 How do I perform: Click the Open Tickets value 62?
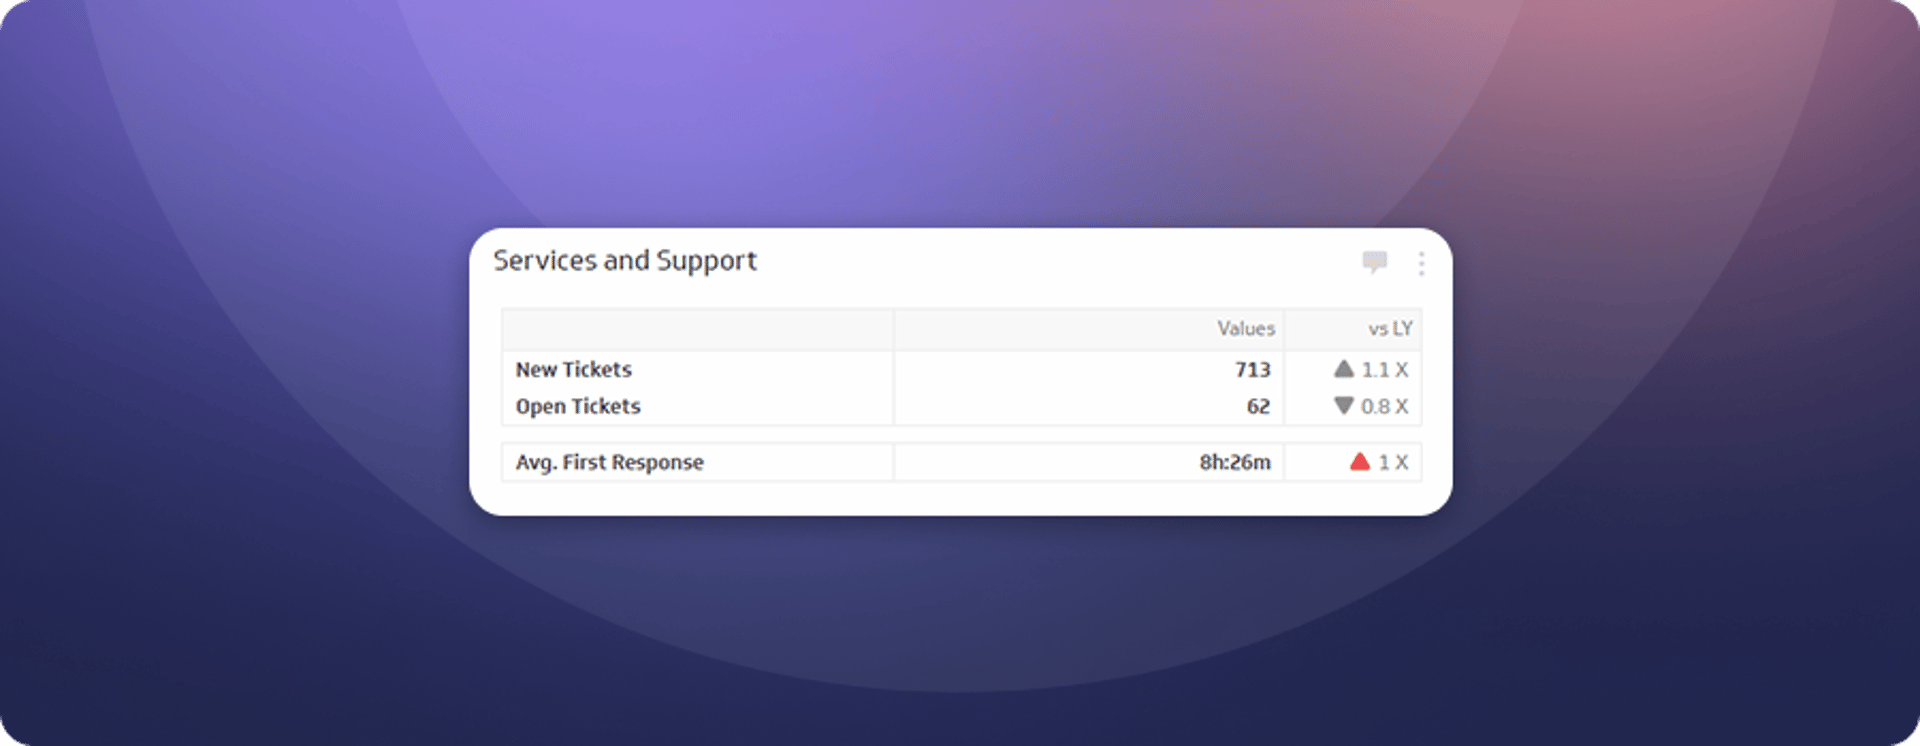pyautogui.click(x=1258, y=407)
